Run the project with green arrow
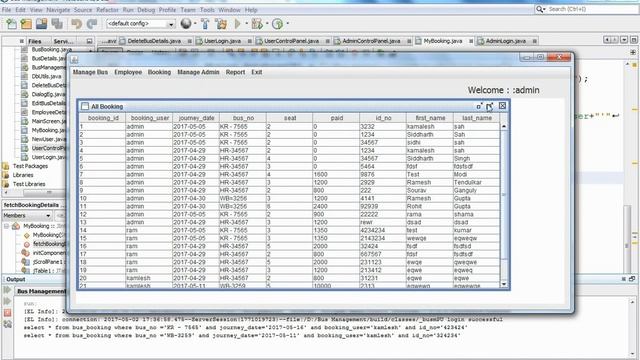 [238, 24]
